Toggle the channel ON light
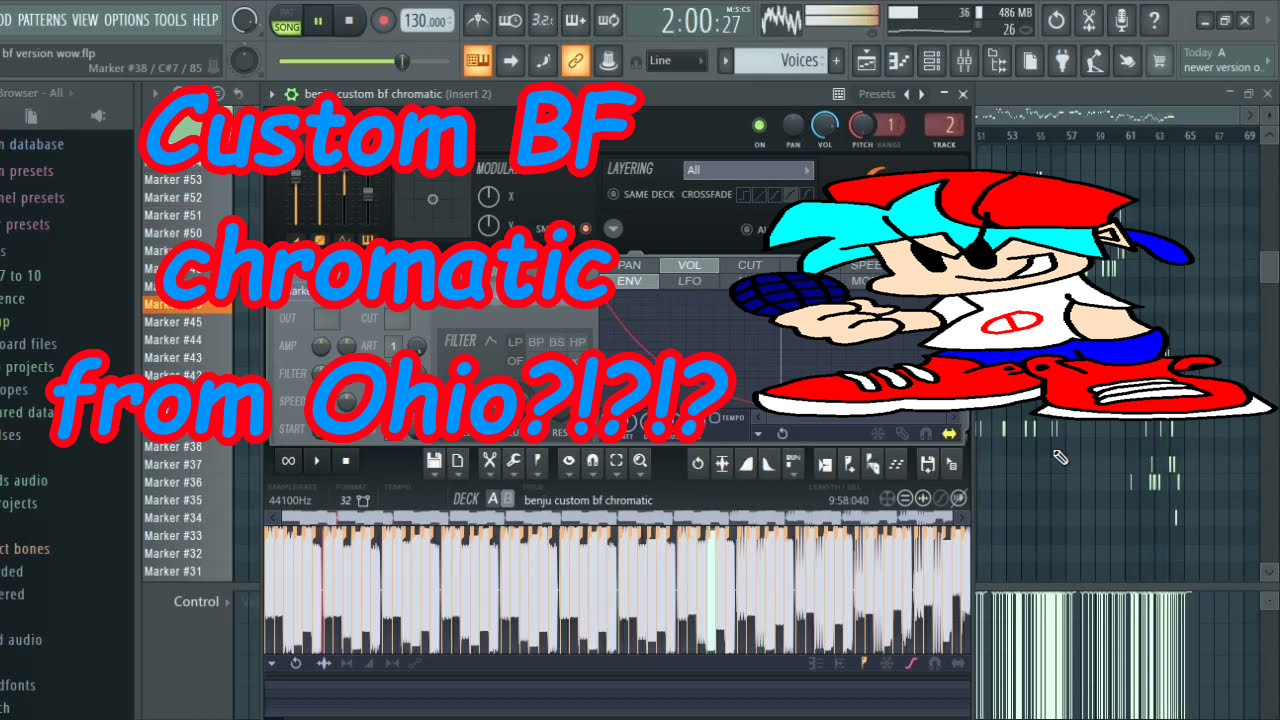This screenshot has height=720, width=1280. tap(759, 125)
